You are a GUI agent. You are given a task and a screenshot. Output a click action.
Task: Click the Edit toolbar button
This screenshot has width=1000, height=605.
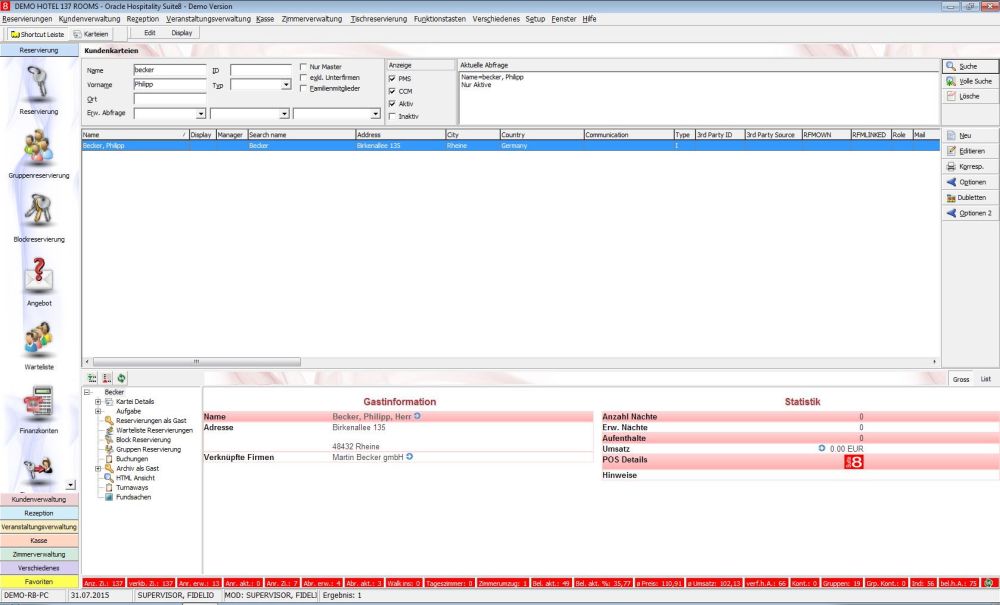pos(150,33)
